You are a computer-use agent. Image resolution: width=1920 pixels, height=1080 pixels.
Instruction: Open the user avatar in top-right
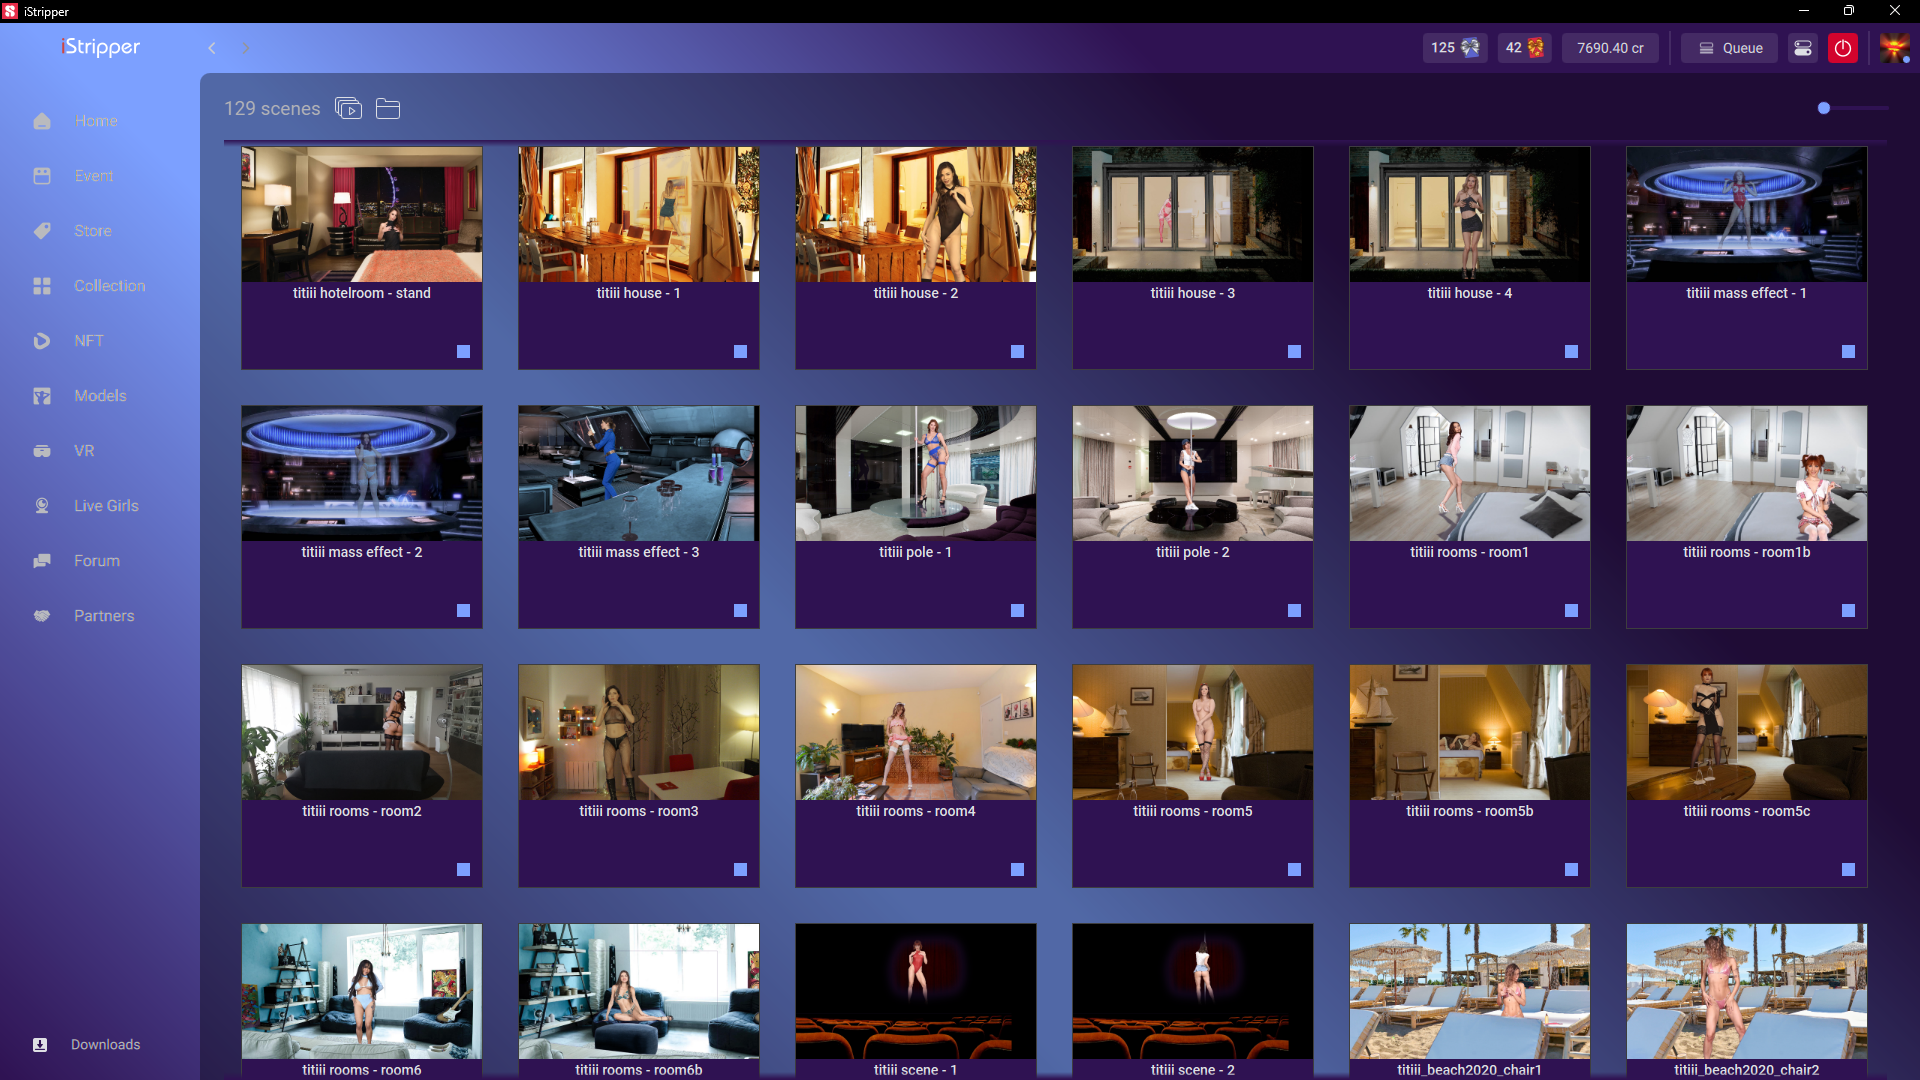1893,48
